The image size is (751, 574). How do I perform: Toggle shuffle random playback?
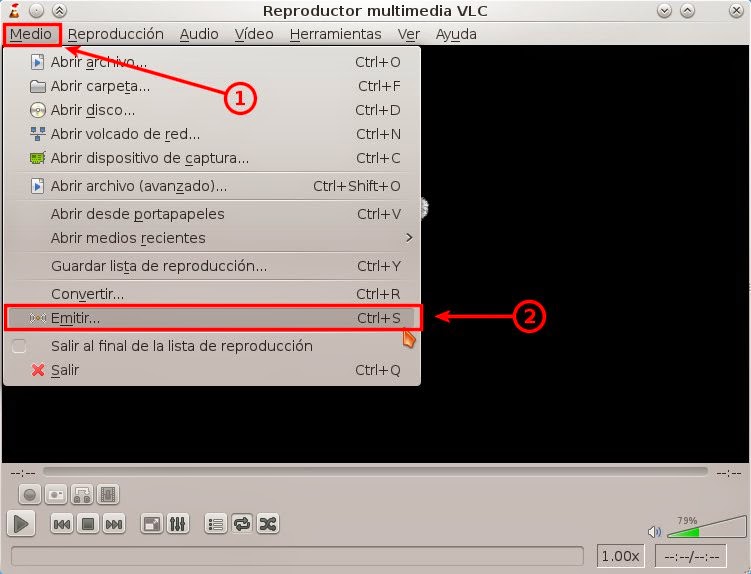click(x=268, y=524)
